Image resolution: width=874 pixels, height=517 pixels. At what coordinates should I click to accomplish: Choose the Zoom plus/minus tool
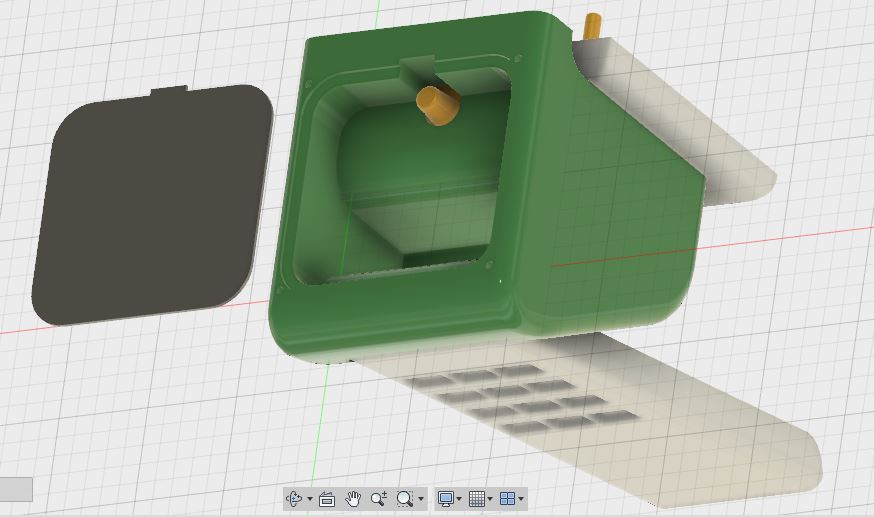(379, 499)
